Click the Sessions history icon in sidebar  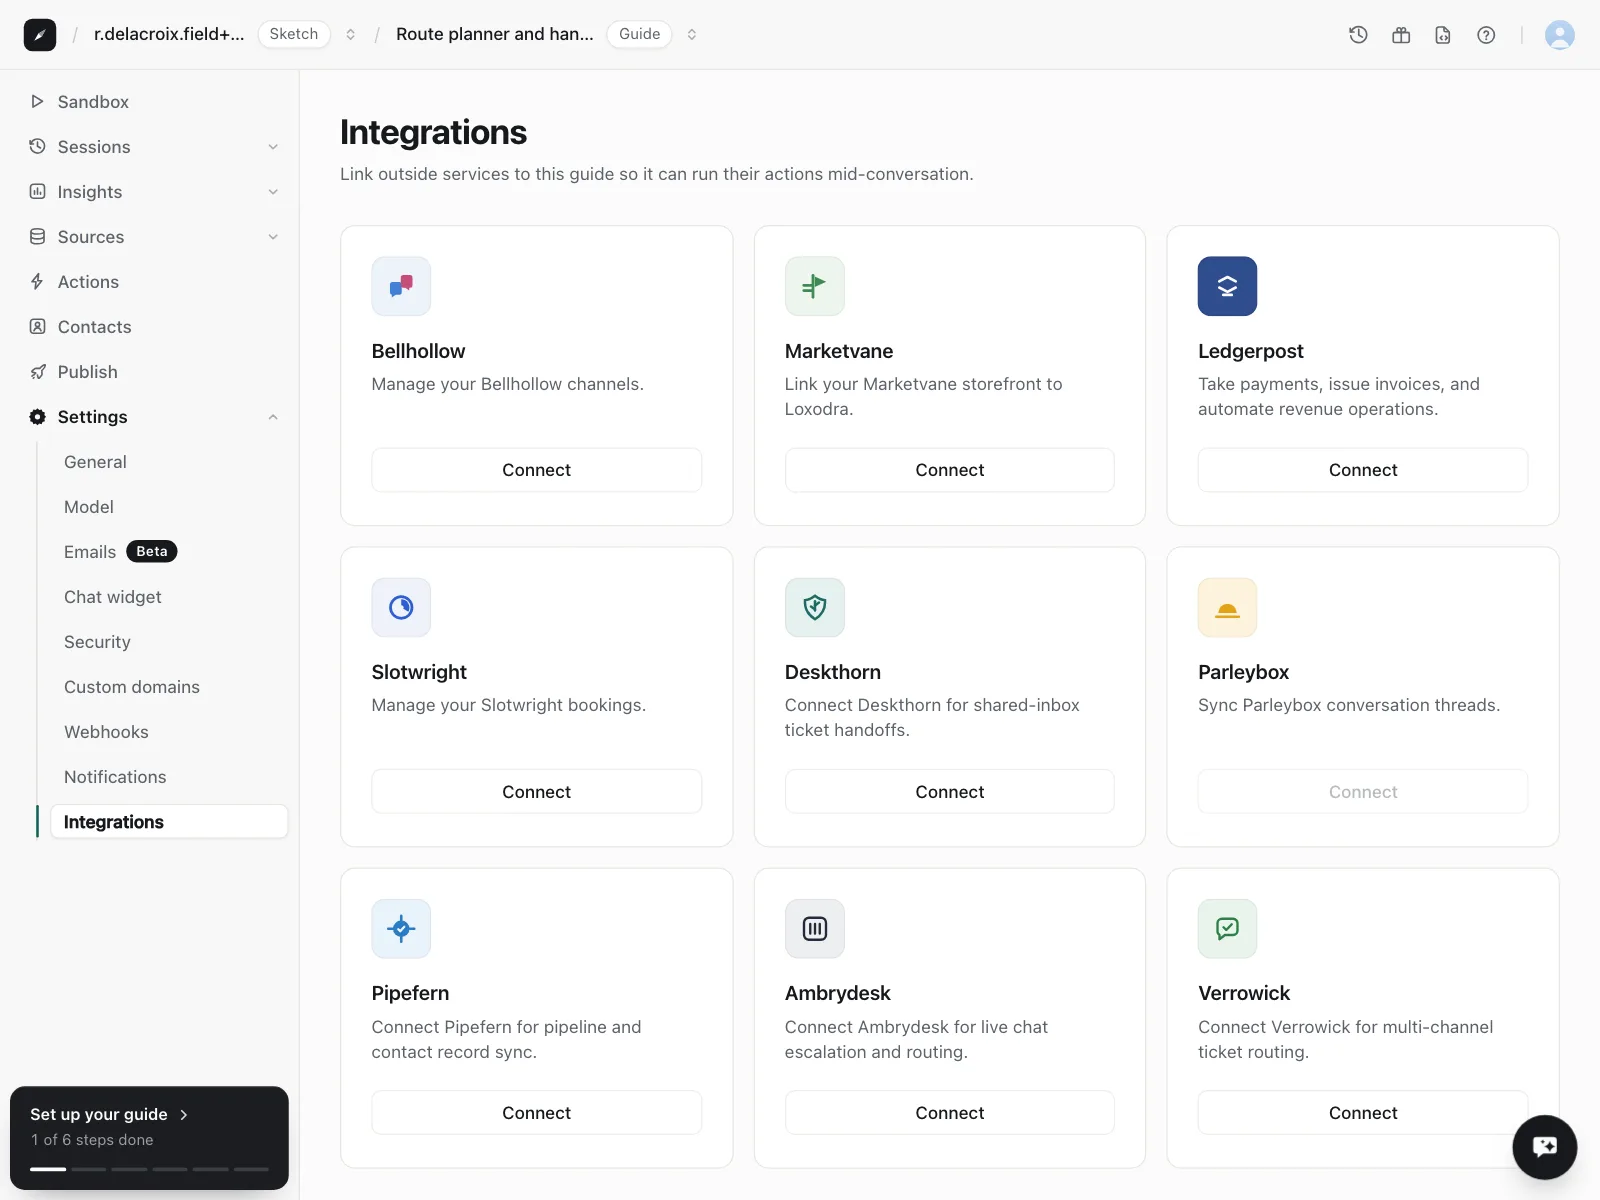pos(37,146)
